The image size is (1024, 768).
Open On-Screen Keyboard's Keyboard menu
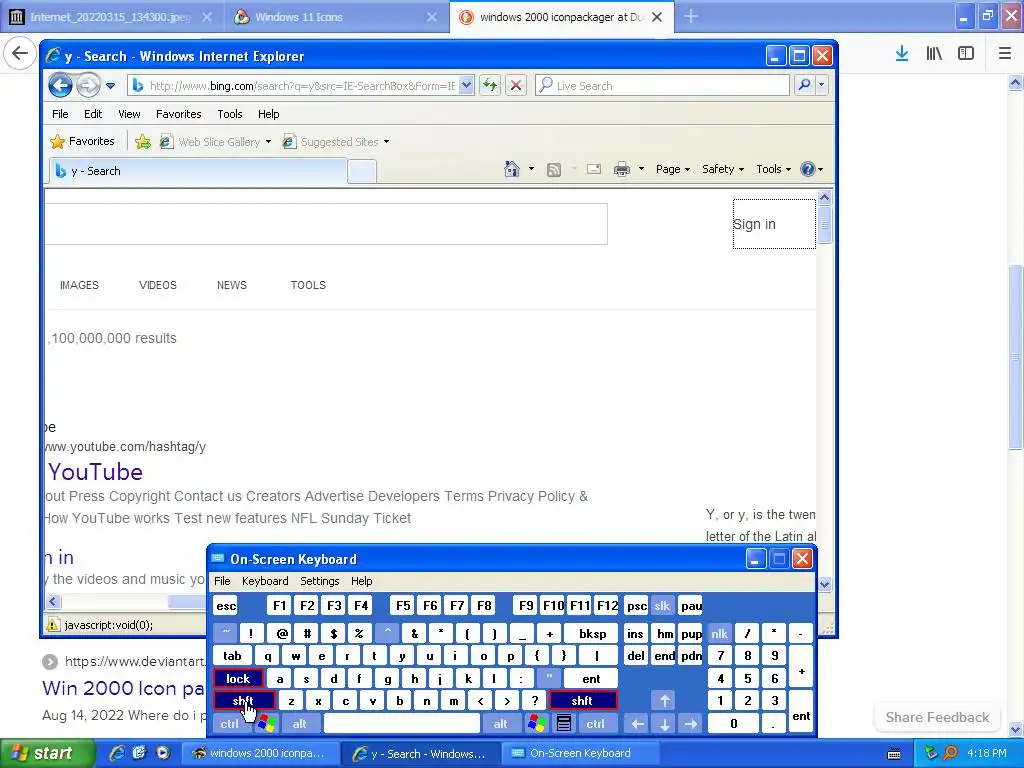point(264,581)
